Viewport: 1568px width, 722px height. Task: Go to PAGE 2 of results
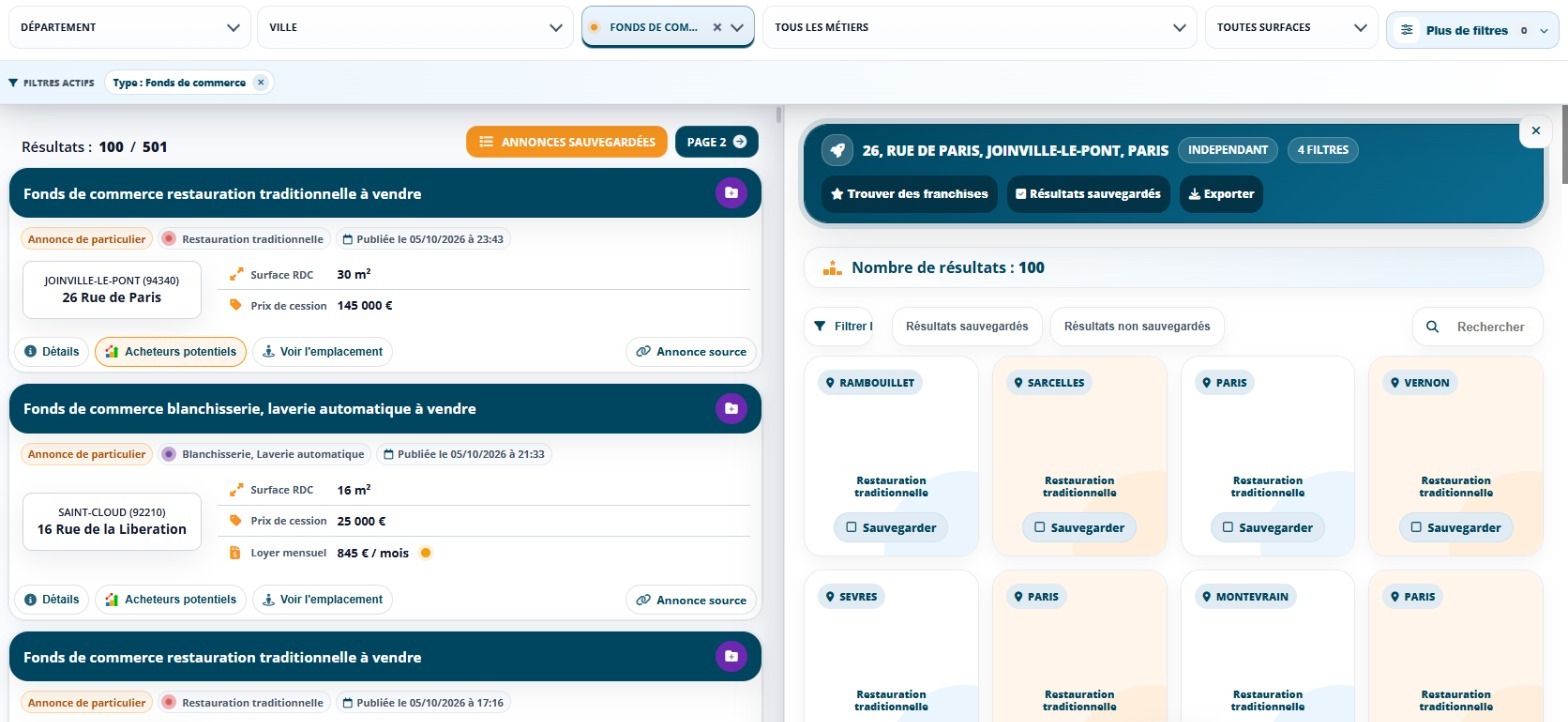point(717,142)
